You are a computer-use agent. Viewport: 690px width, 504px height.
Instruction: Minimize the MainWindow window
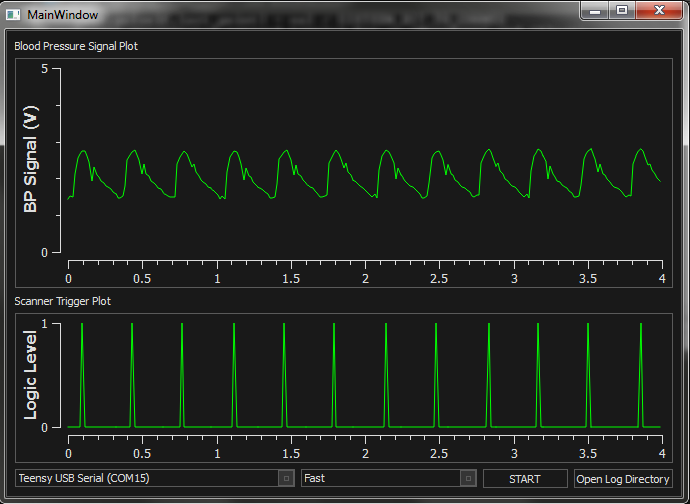coord(595,11)
